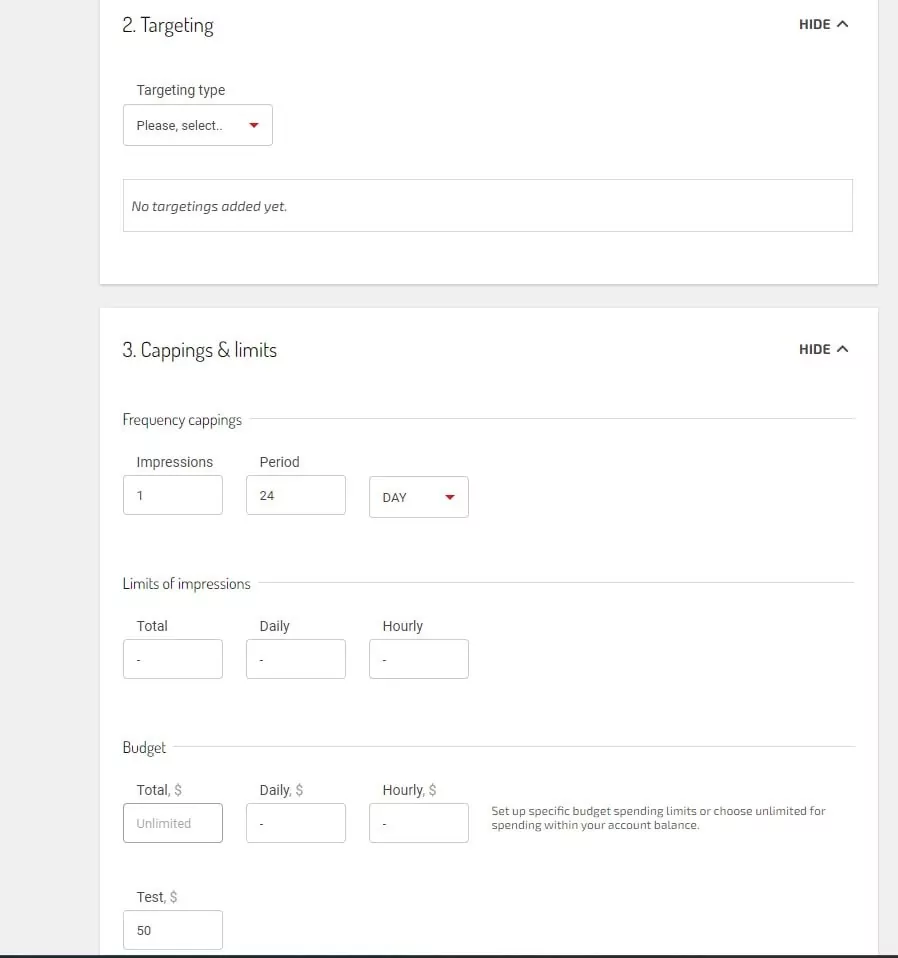This screenshot has height=958, width=898.
Task: Focus the Test budget field showing 50
Action: tap(172, 930)
